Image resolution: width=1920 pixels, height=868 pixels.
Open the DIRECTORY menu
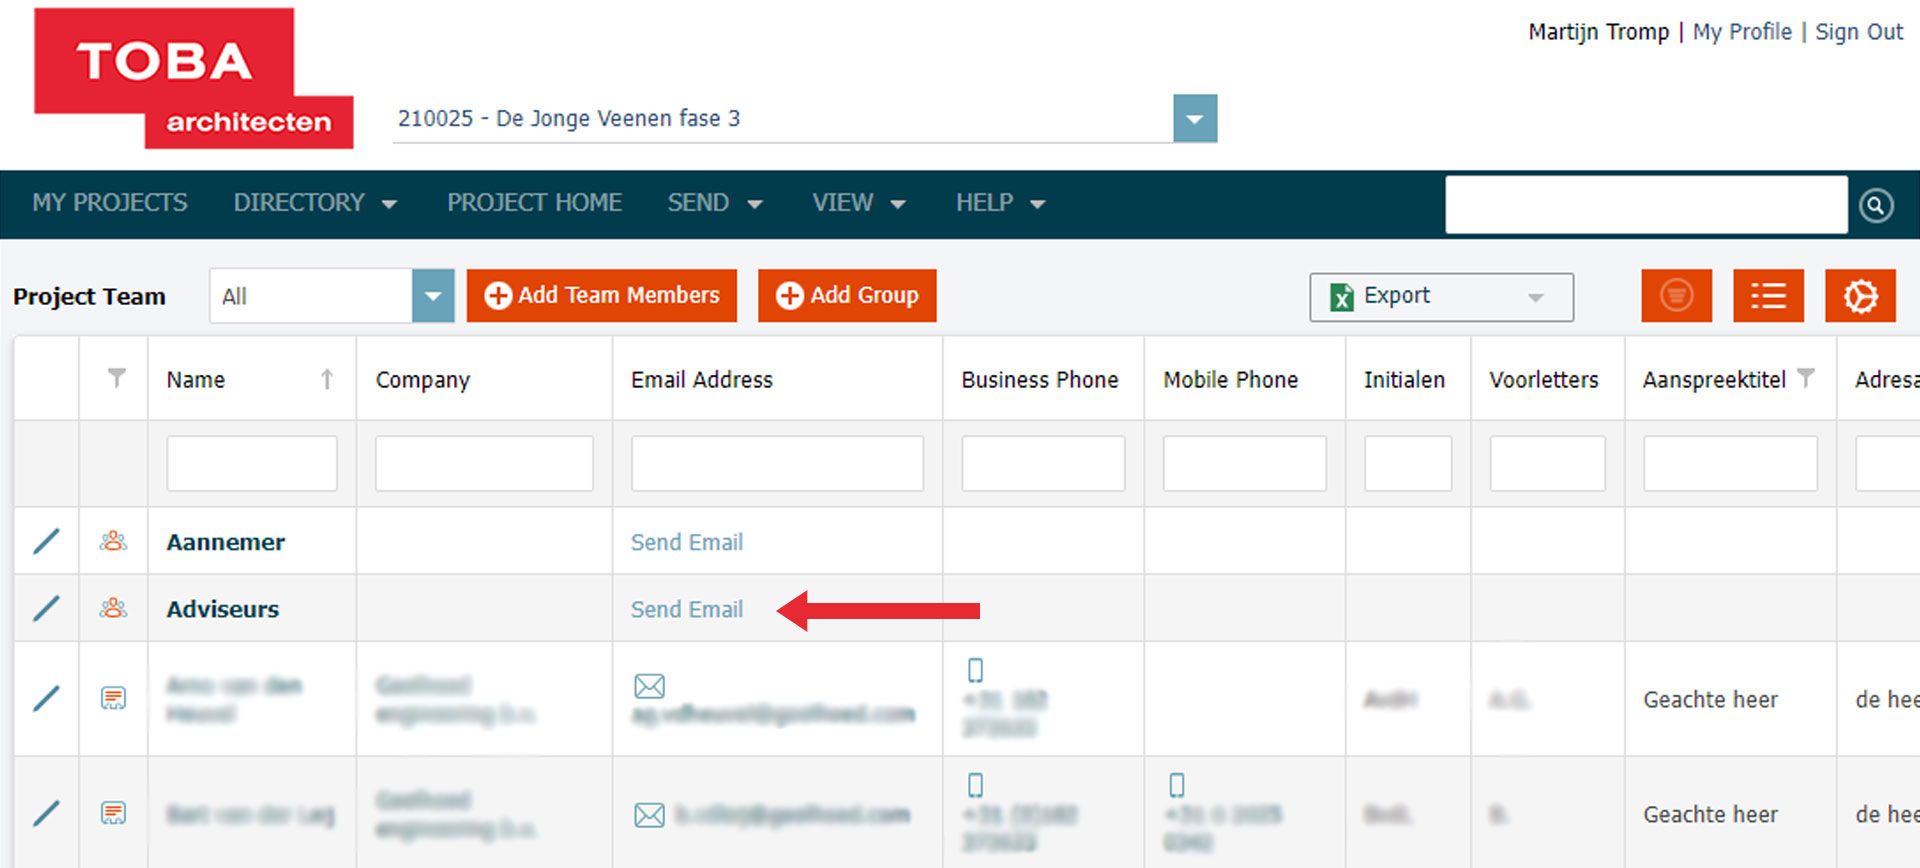[x=314, y=203]
